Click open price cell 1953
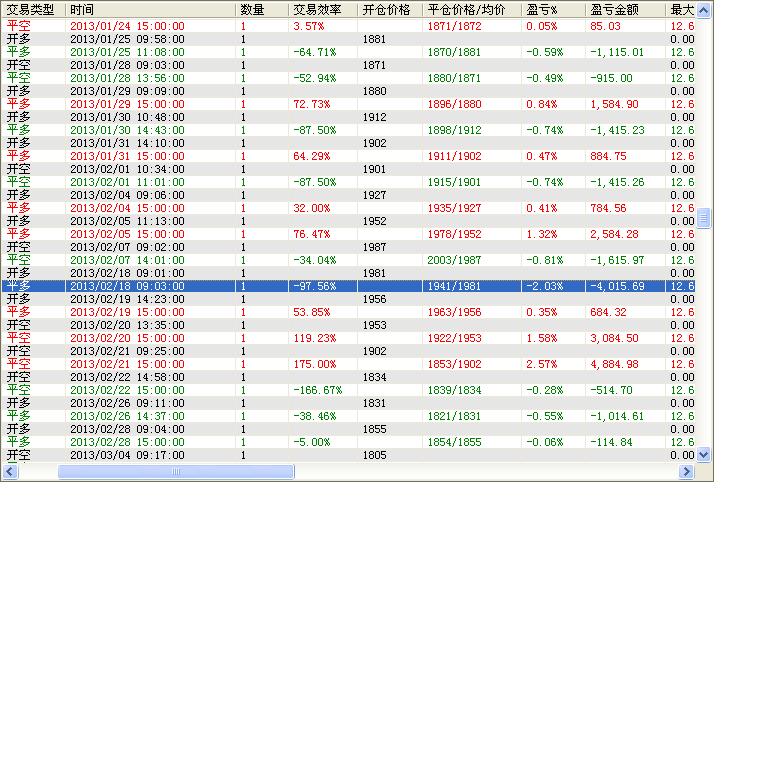This screenshot has height=776, width=761. pos(374,325)
